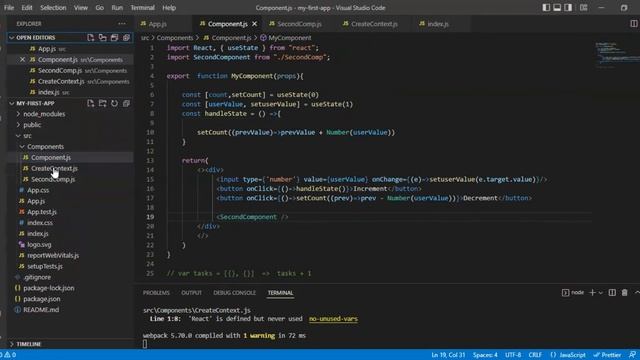Open the Terminal menu
The height and width of the screenshot is (360, 640).
[142, 8]
